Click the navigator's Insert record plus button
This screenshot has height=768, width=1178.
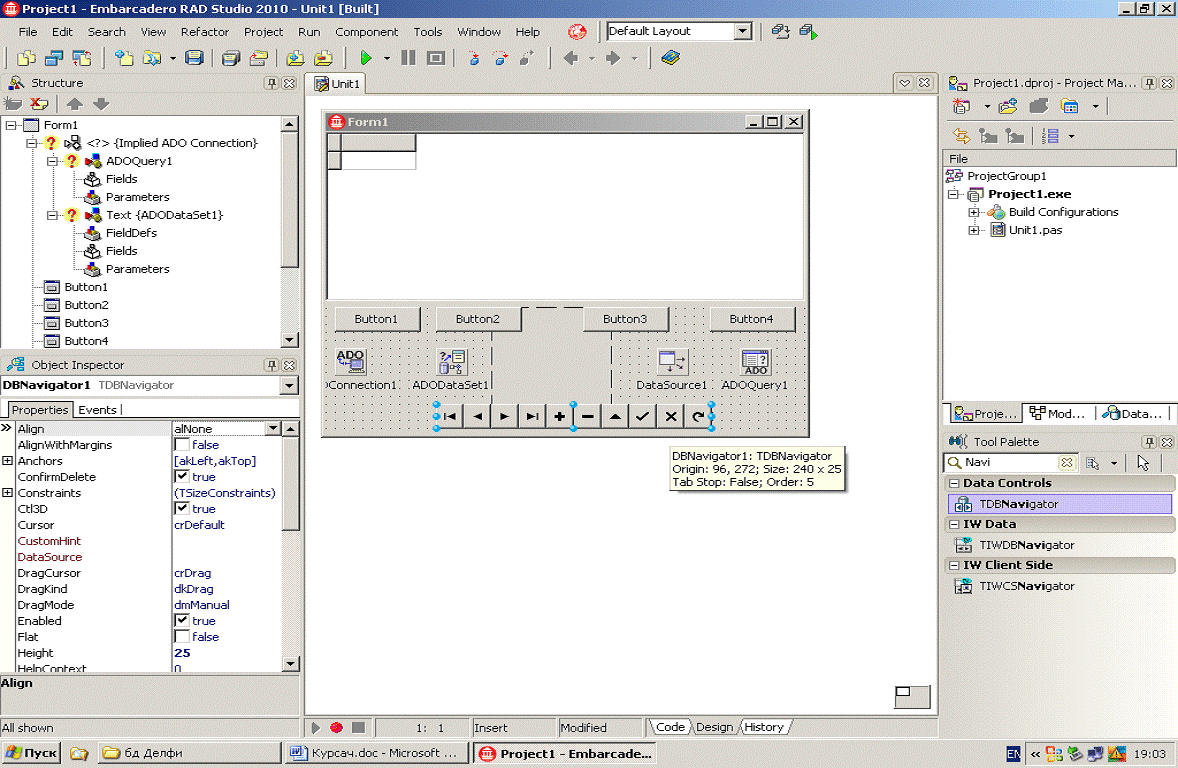[560, 416]
